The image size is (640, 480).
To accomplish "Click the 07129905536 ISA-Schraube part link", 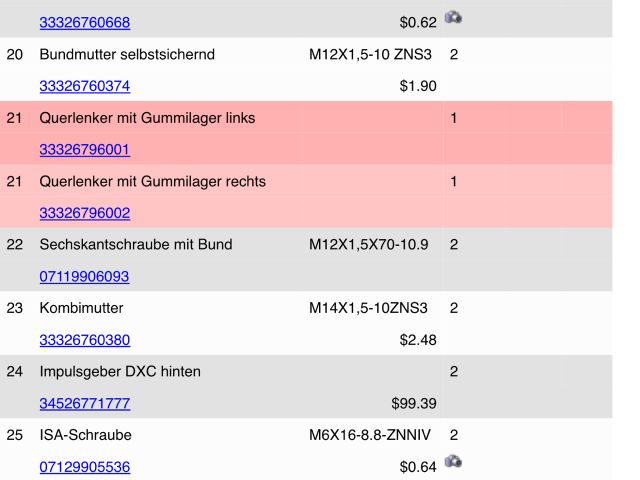I will tap(84, 467).
